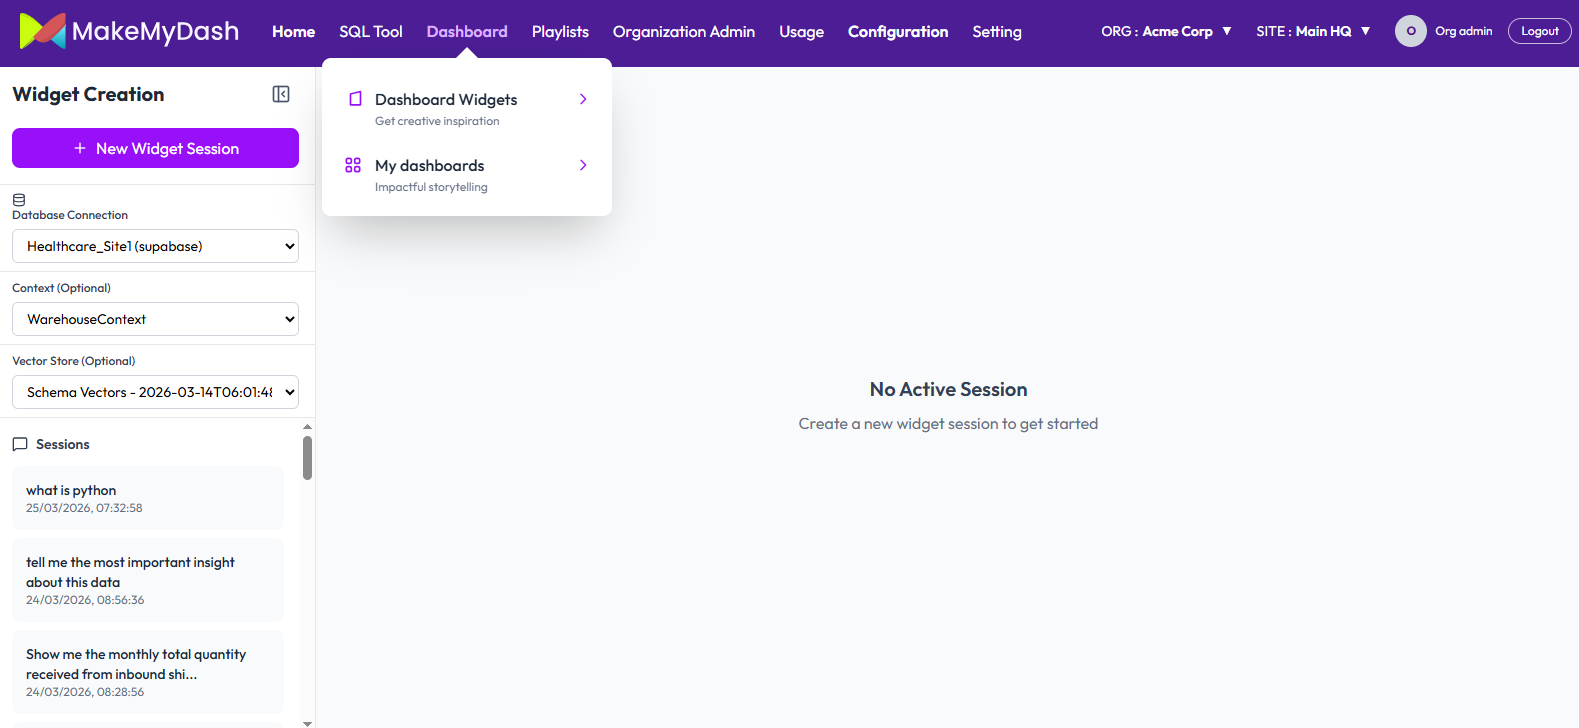Expand My dashboards submenu chevron
The image size is (1579, 728).
coord(583,165)
